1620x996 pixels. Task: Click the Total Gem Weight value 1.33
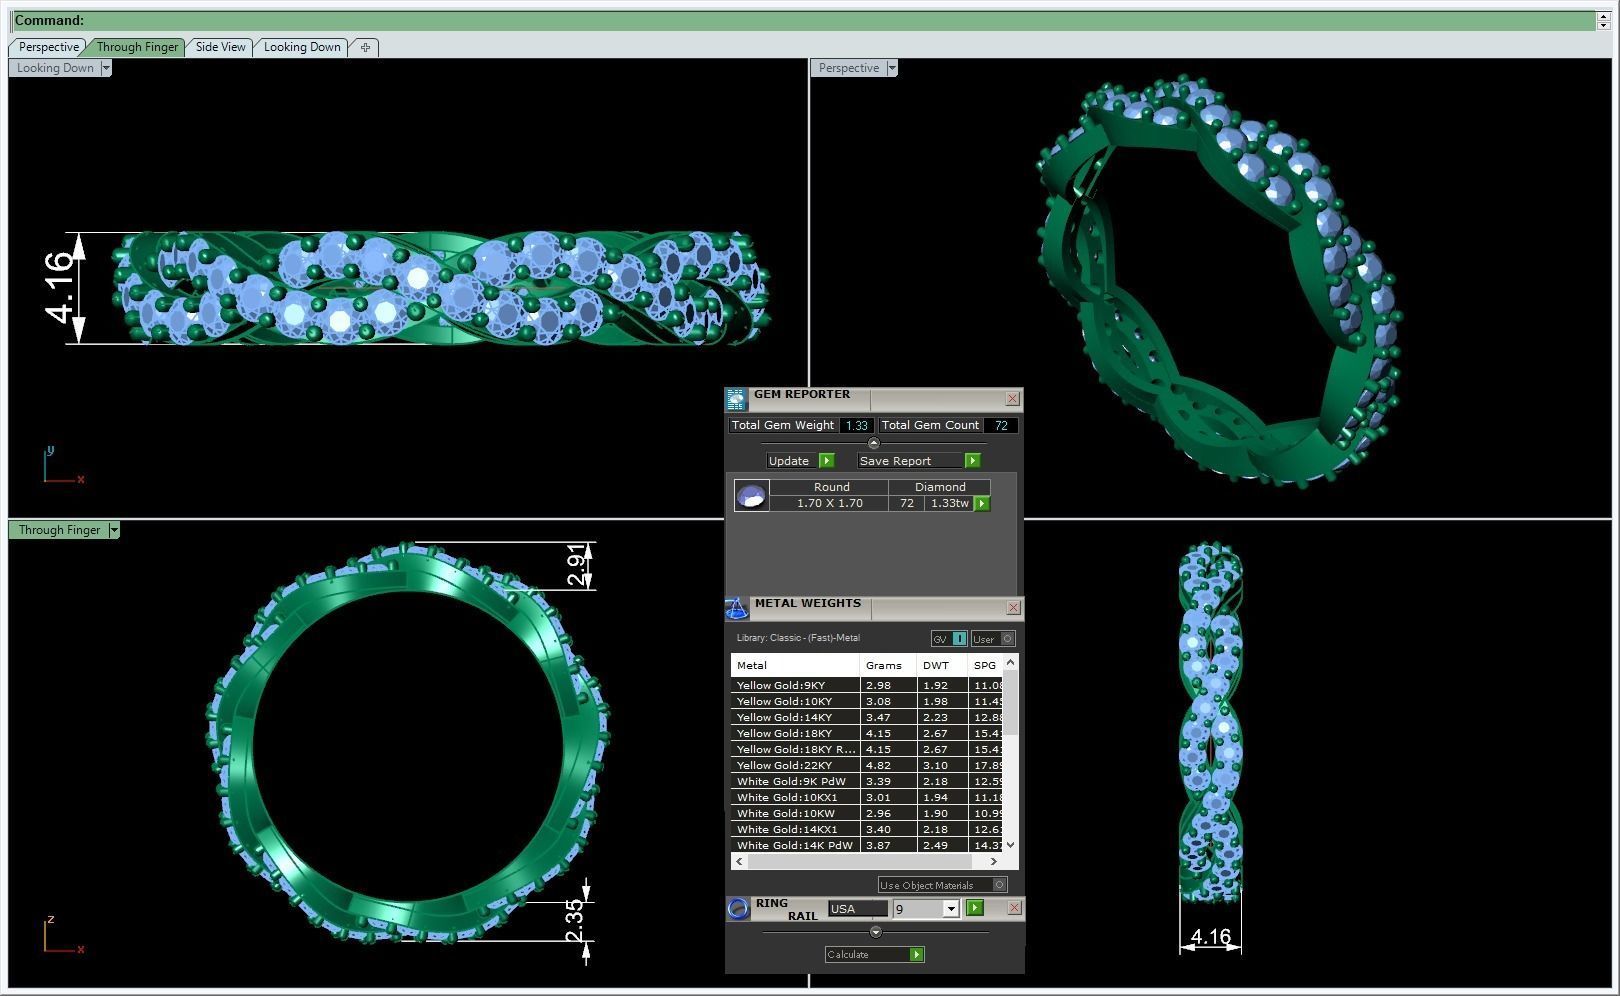[x=857, y=425]
